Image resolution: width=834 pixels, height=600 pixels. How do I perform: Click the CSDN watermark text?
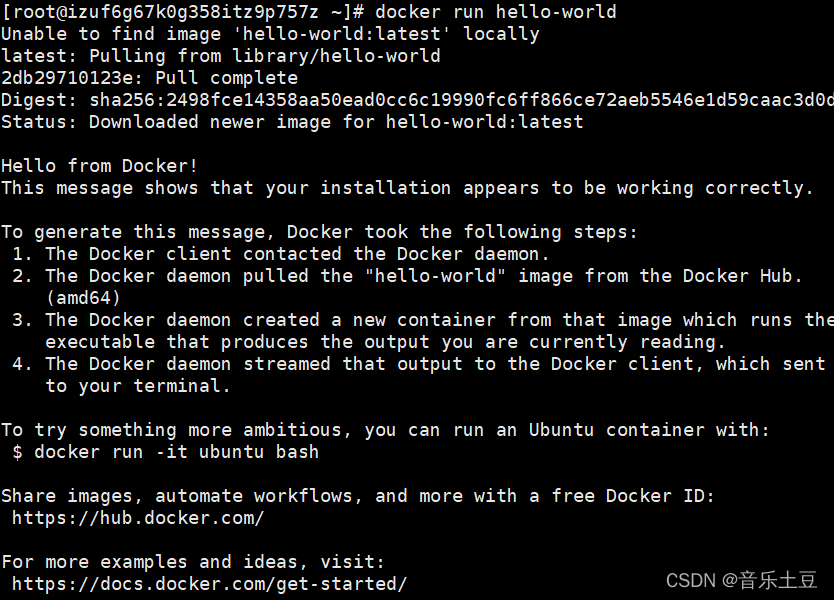click(741, 580)
